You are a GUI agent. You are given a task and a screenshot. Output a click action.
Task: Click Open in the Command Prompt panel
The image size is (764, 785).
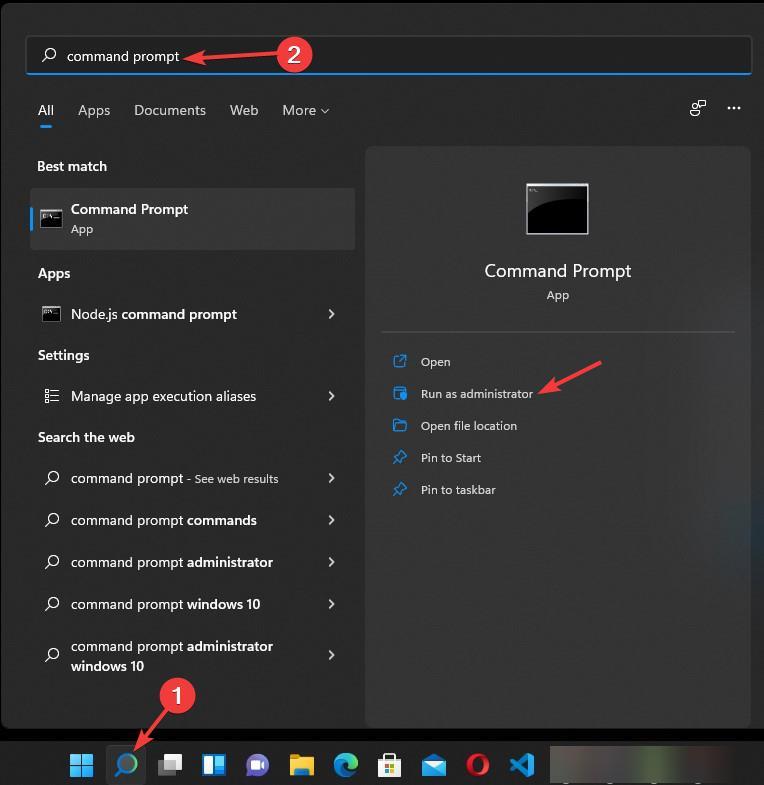(x=435, y=362)
